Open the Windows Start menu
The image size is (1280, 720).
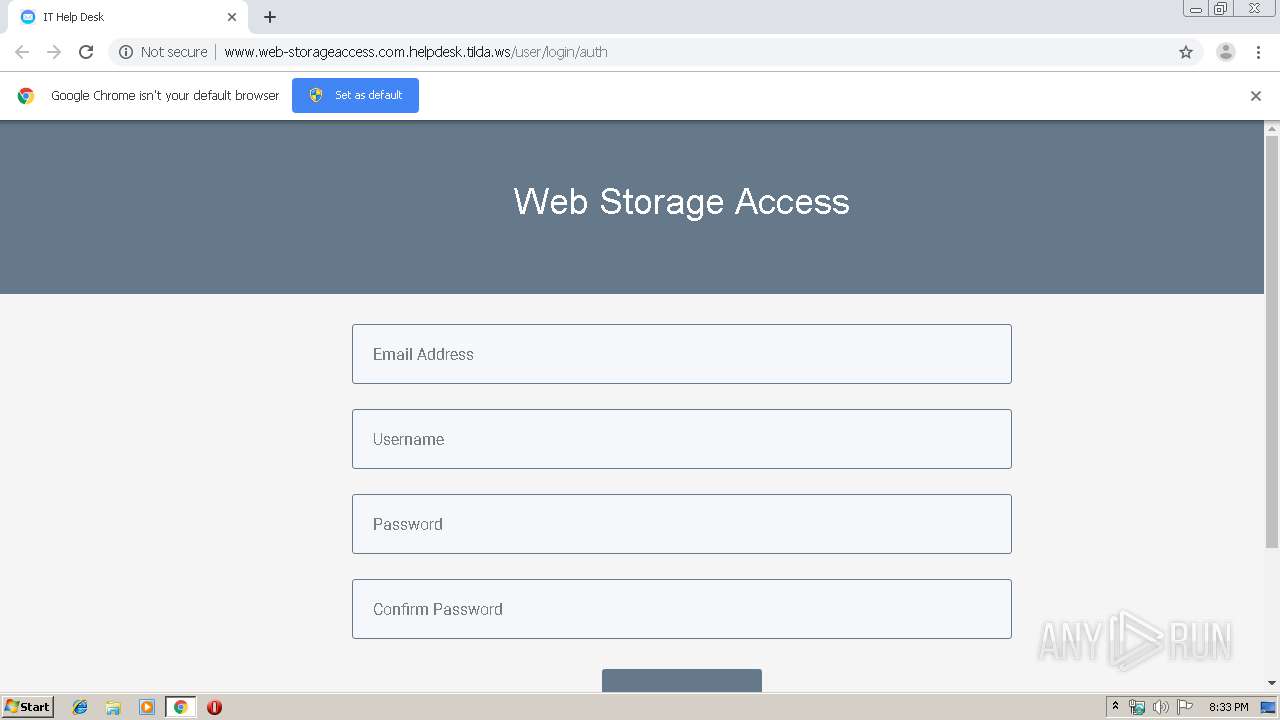[28, 707]
